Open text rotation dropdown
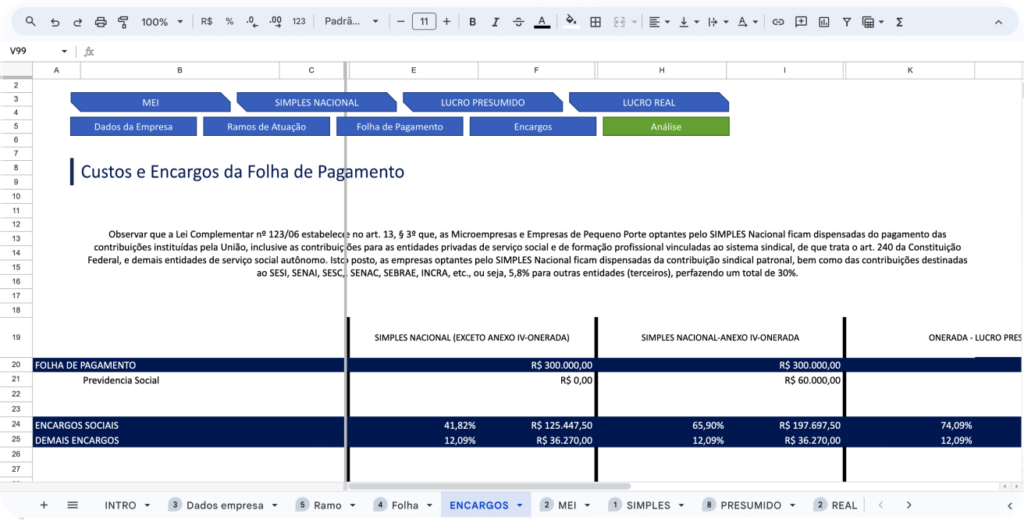 pyautogui.click(x=747, y=22)
